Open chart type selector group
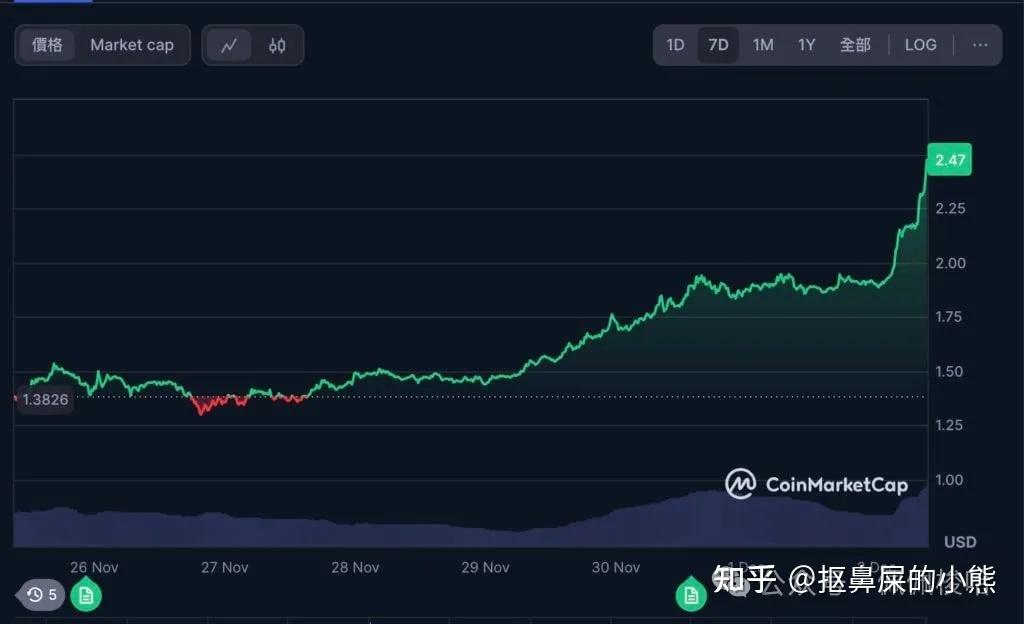Viewport: 1024px width, 624px height. click(x=252, y=45)
